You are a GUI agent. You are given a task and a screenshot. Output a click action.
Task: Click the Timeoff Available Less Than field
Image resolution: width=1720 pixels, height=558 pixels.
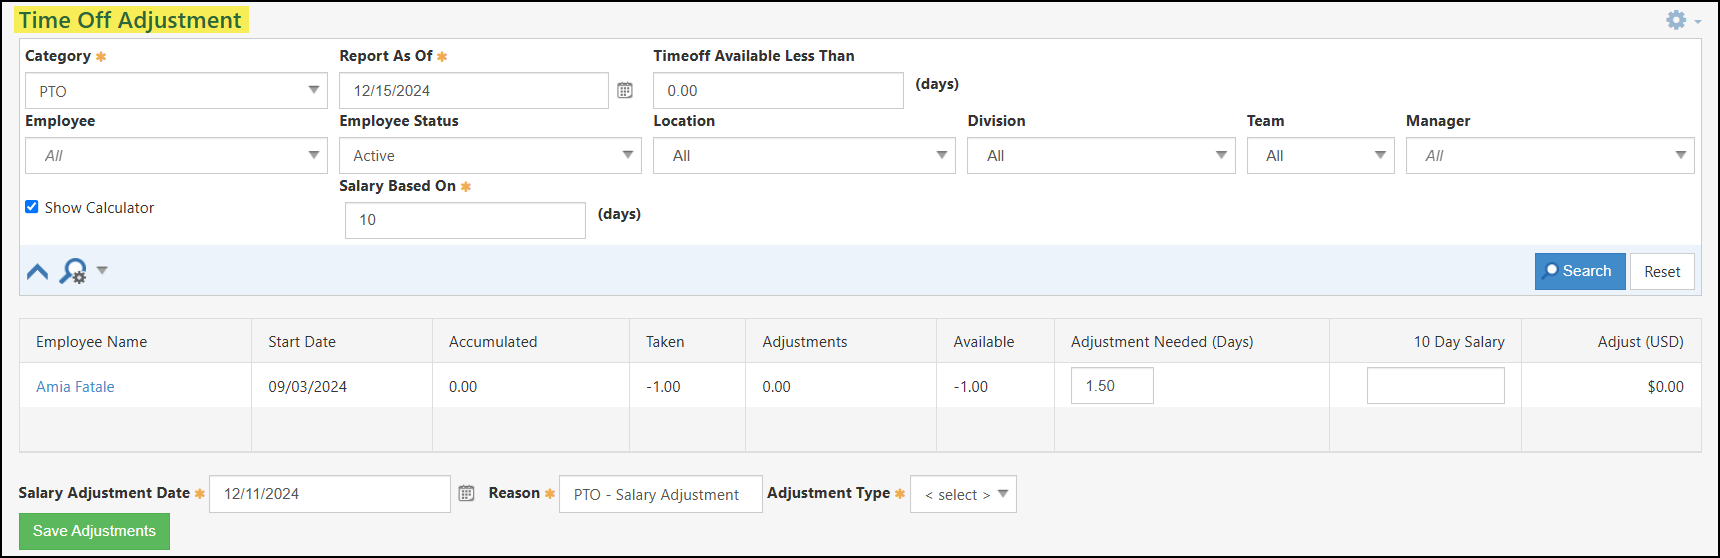(x=778, y=90)
